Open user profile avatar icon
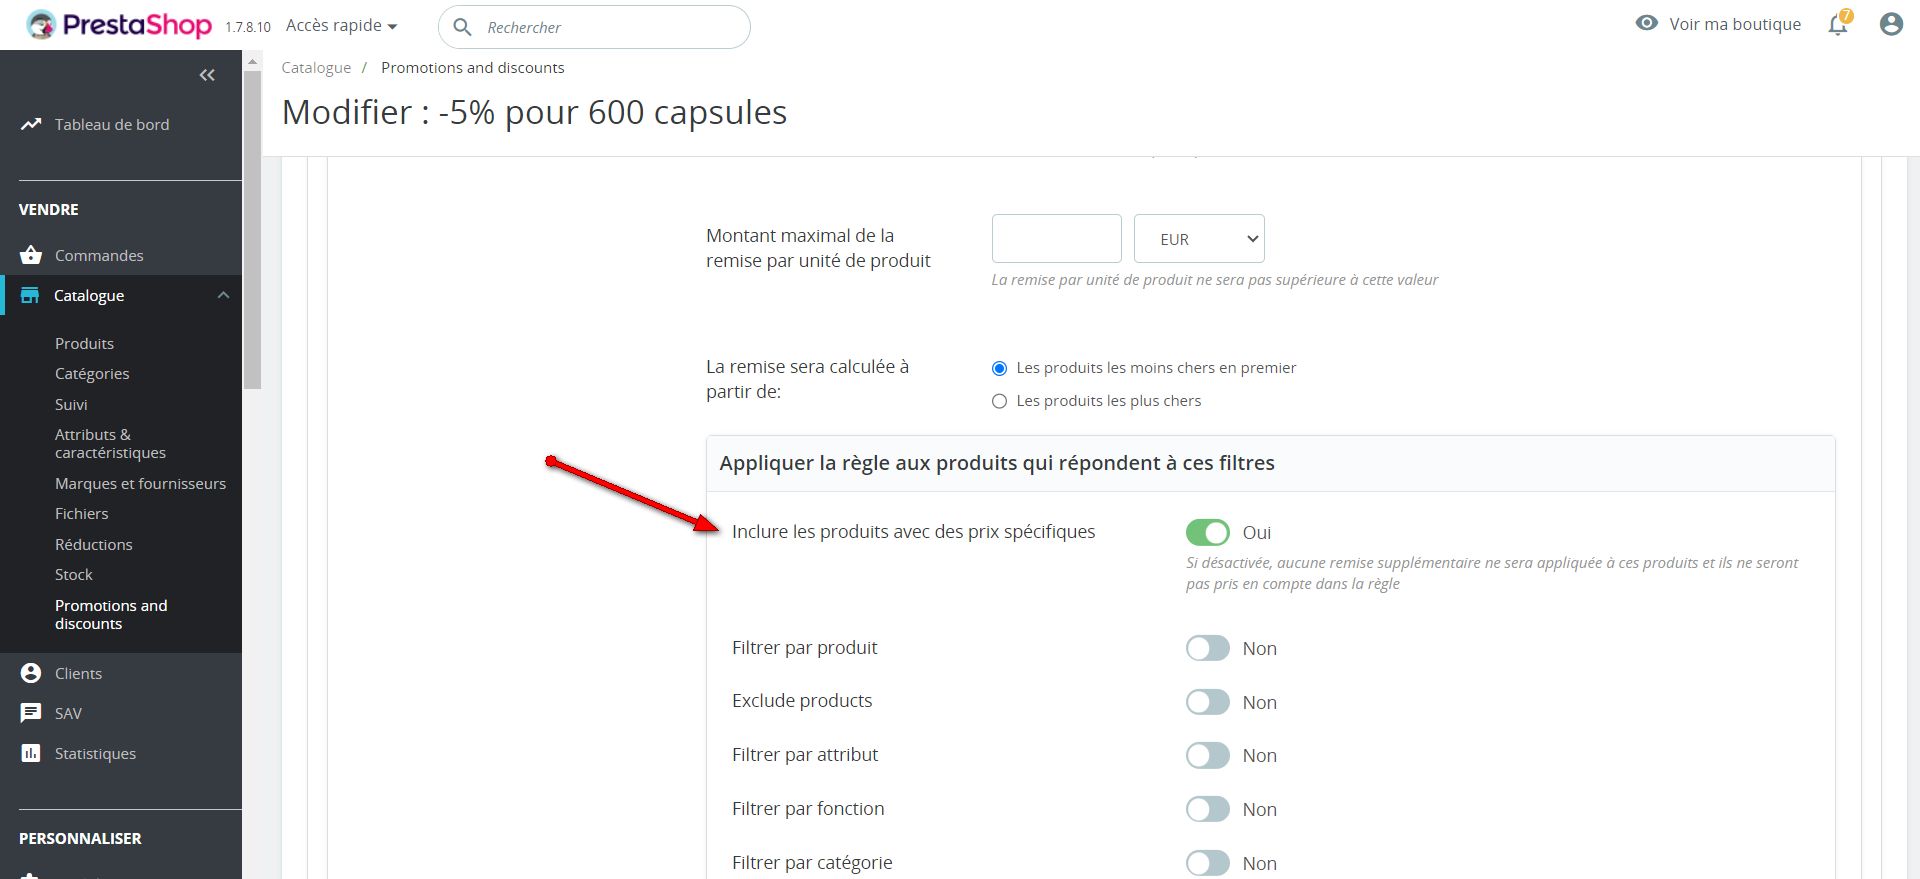 pyautogui.click(x=1890, y=25)
